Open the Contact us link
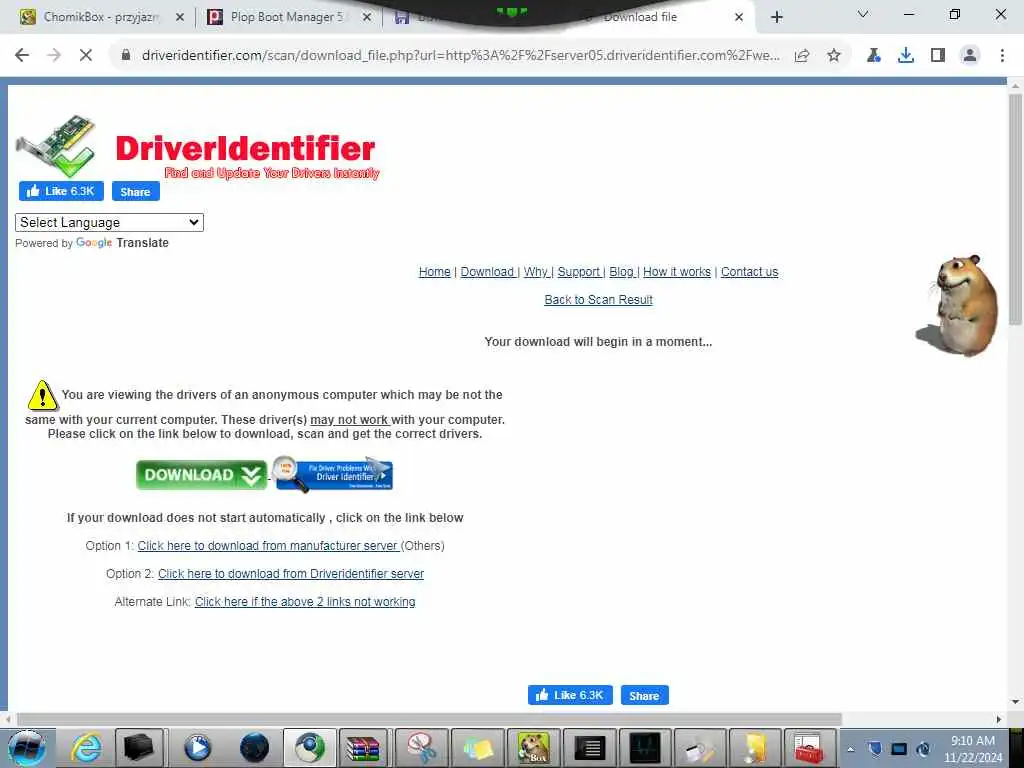The image size is (1024, 768). [750, 272]
